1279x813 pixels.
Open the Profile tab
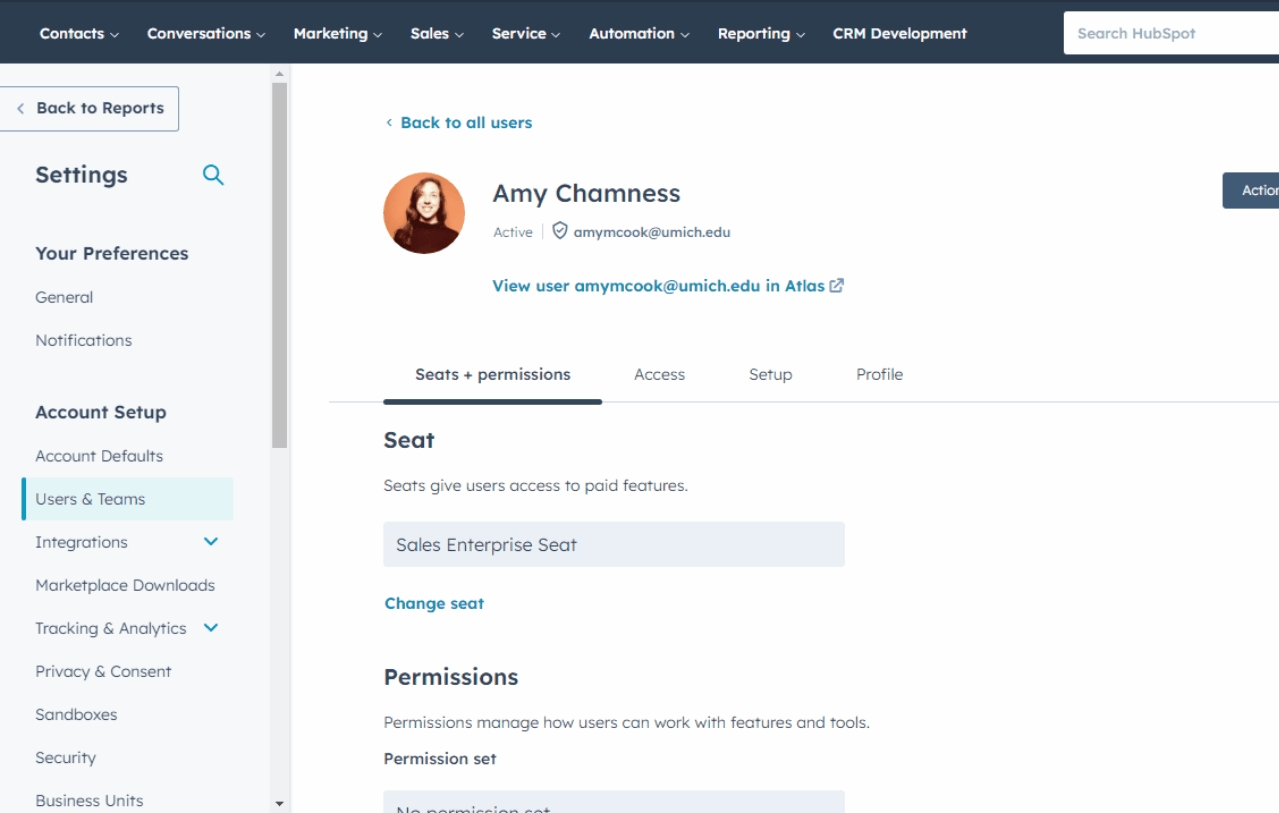[x=879, y=374]
